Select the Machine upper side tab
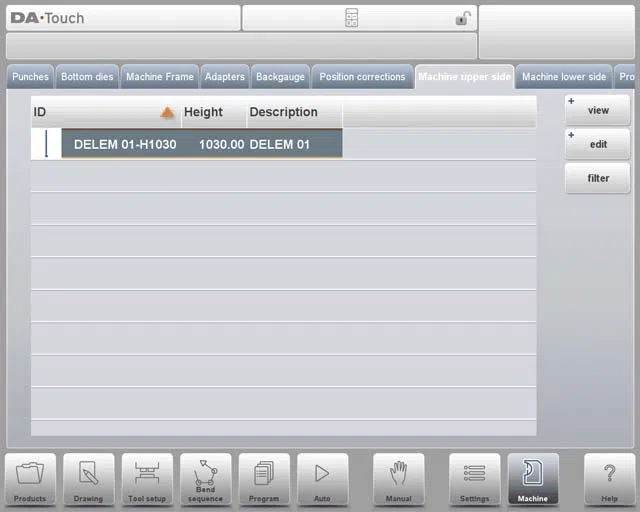Viewport: 640px width, 512px height. 464,77
